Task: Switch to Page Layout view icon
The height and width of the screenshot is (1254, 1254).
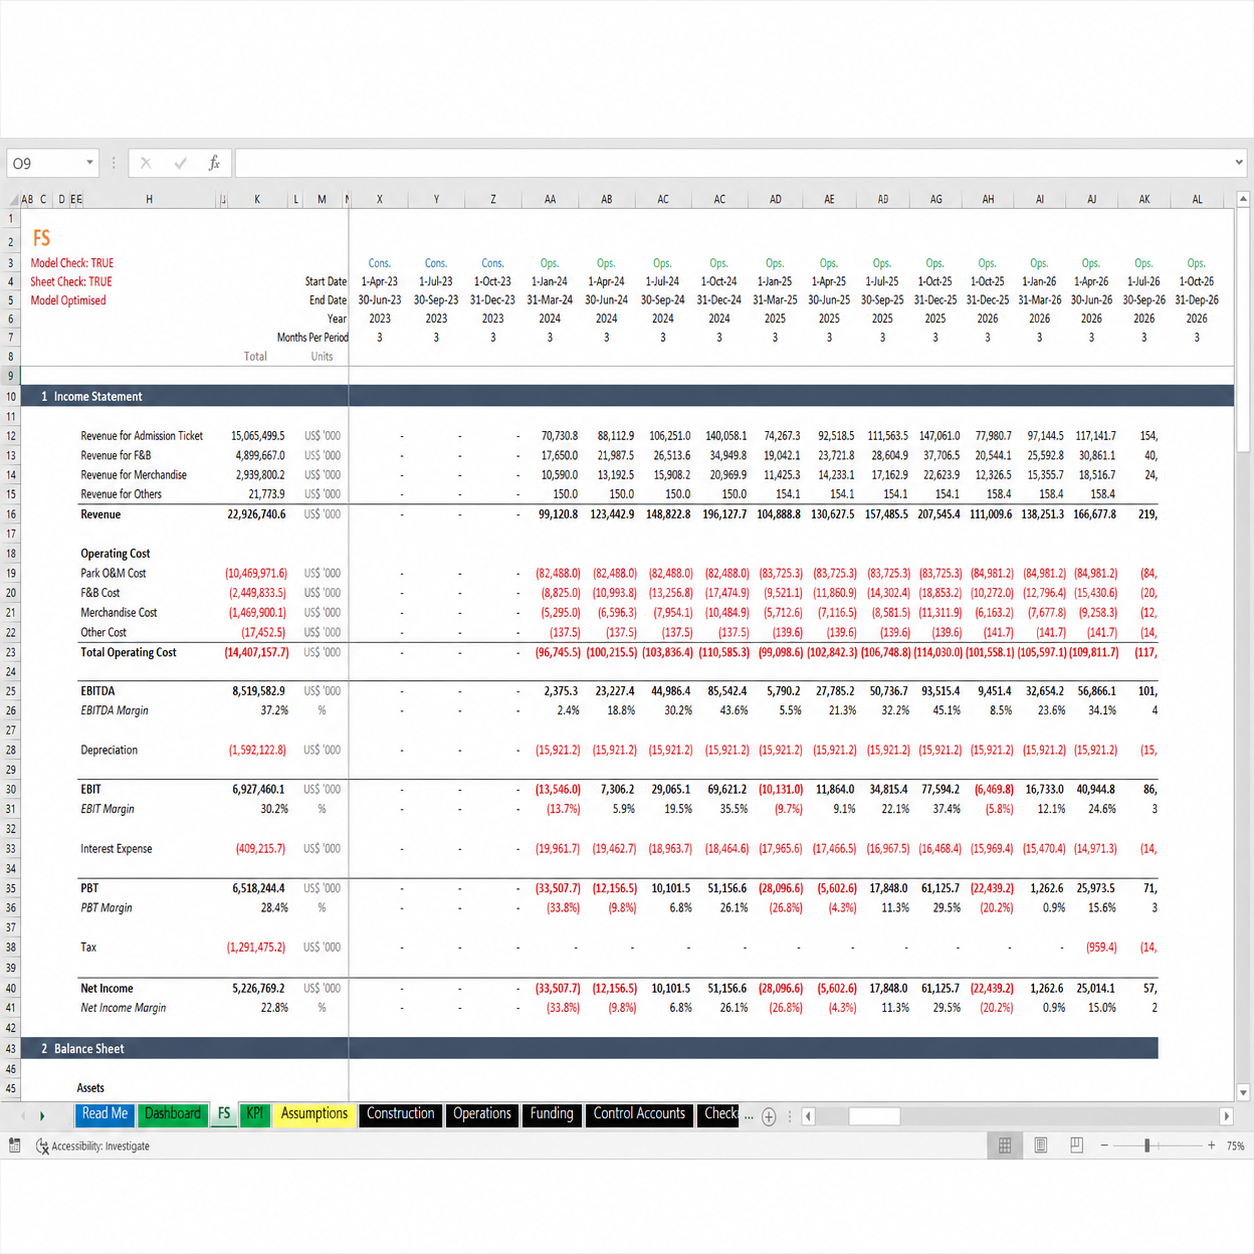Action: 1041,1146
